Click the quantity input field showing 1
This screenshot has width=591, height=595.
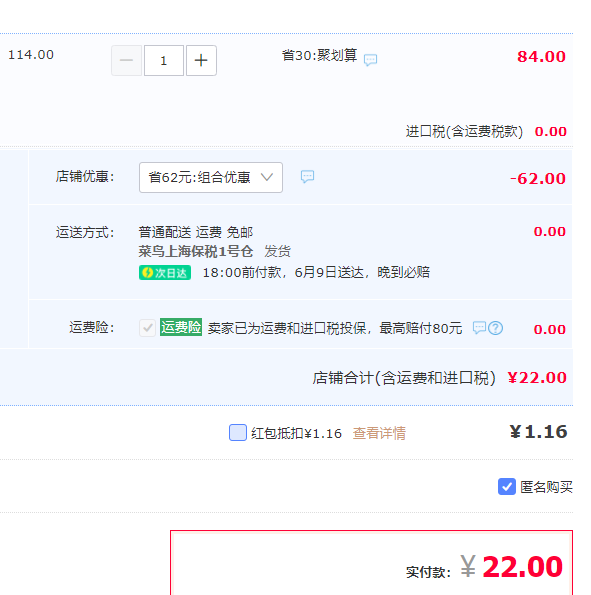(x=164, y=60)
